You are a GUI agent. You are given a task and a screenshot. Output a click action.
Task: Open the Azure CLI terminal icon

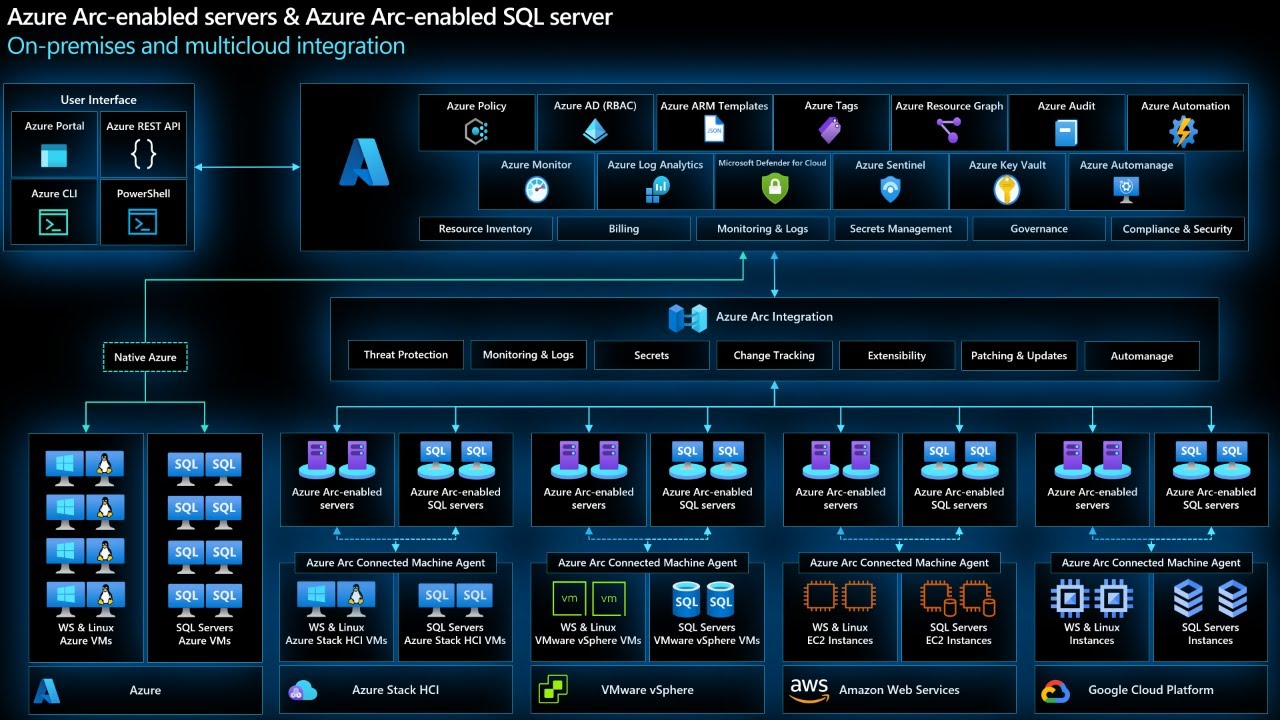click(54, 223)
